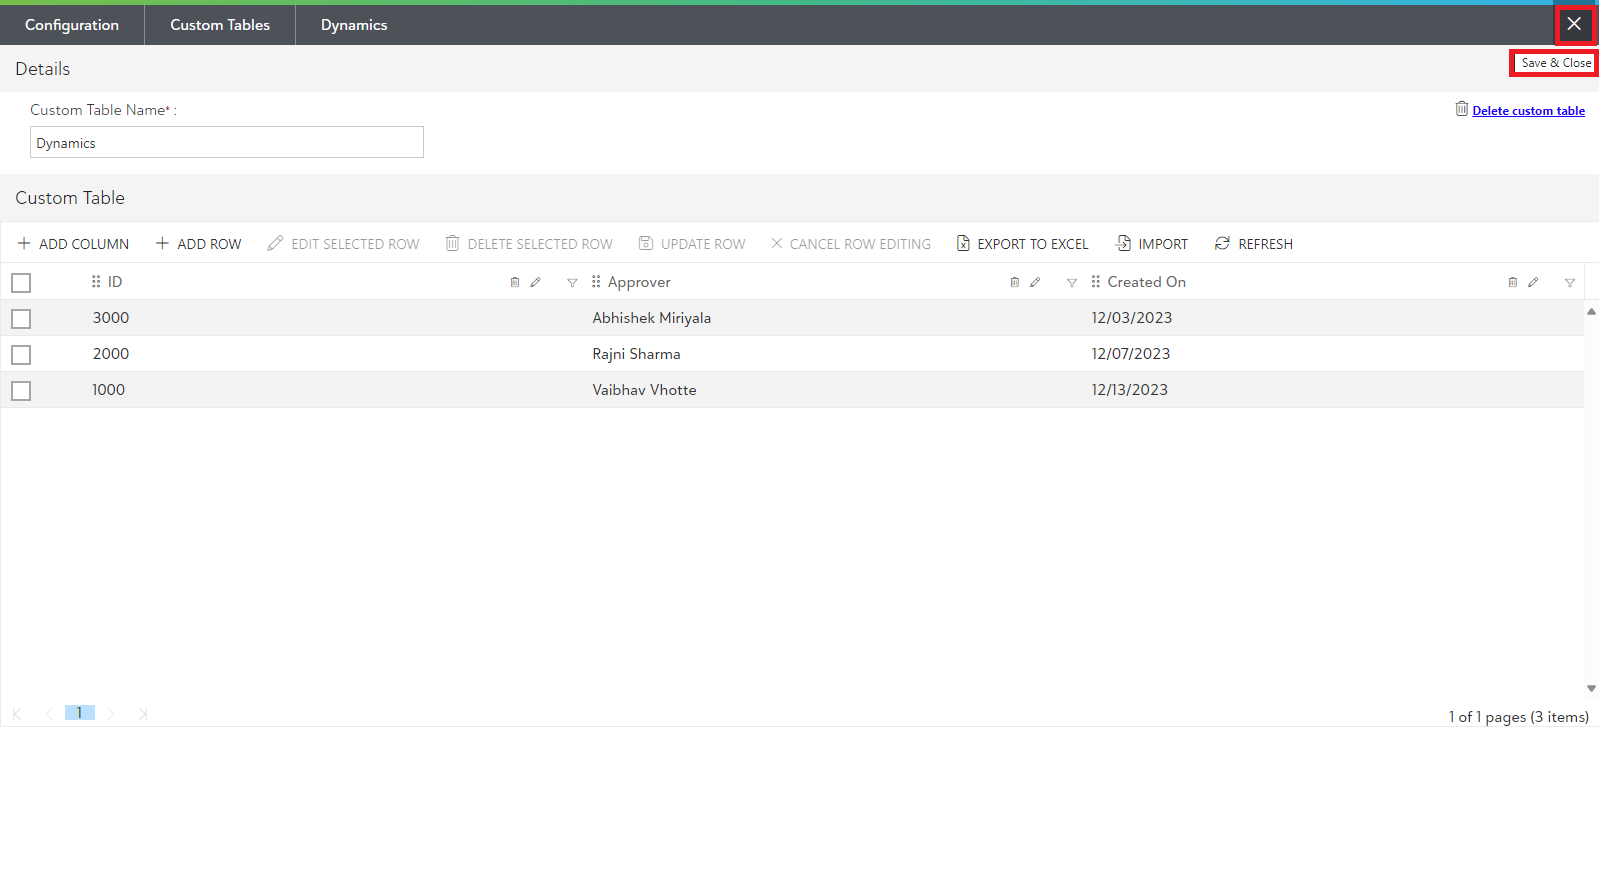Check the box for row 2000

tap(21, 355)
